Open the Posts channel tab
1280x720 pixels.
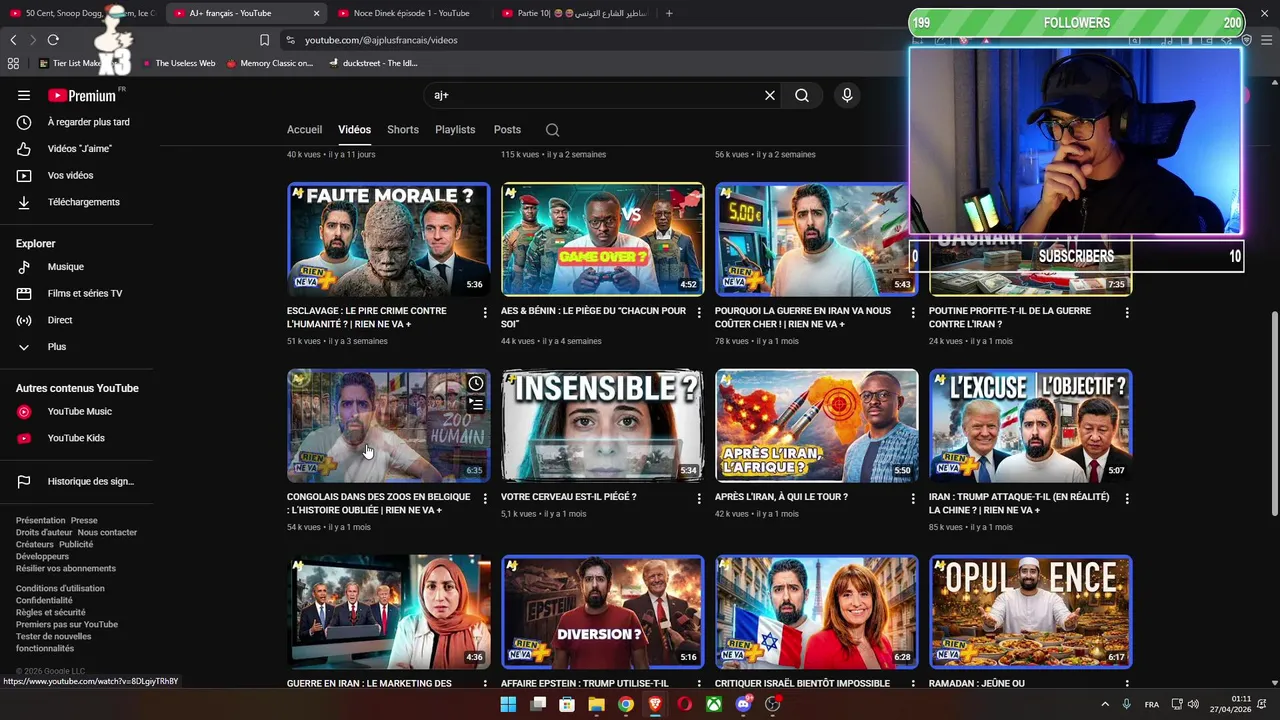[507, 130]
